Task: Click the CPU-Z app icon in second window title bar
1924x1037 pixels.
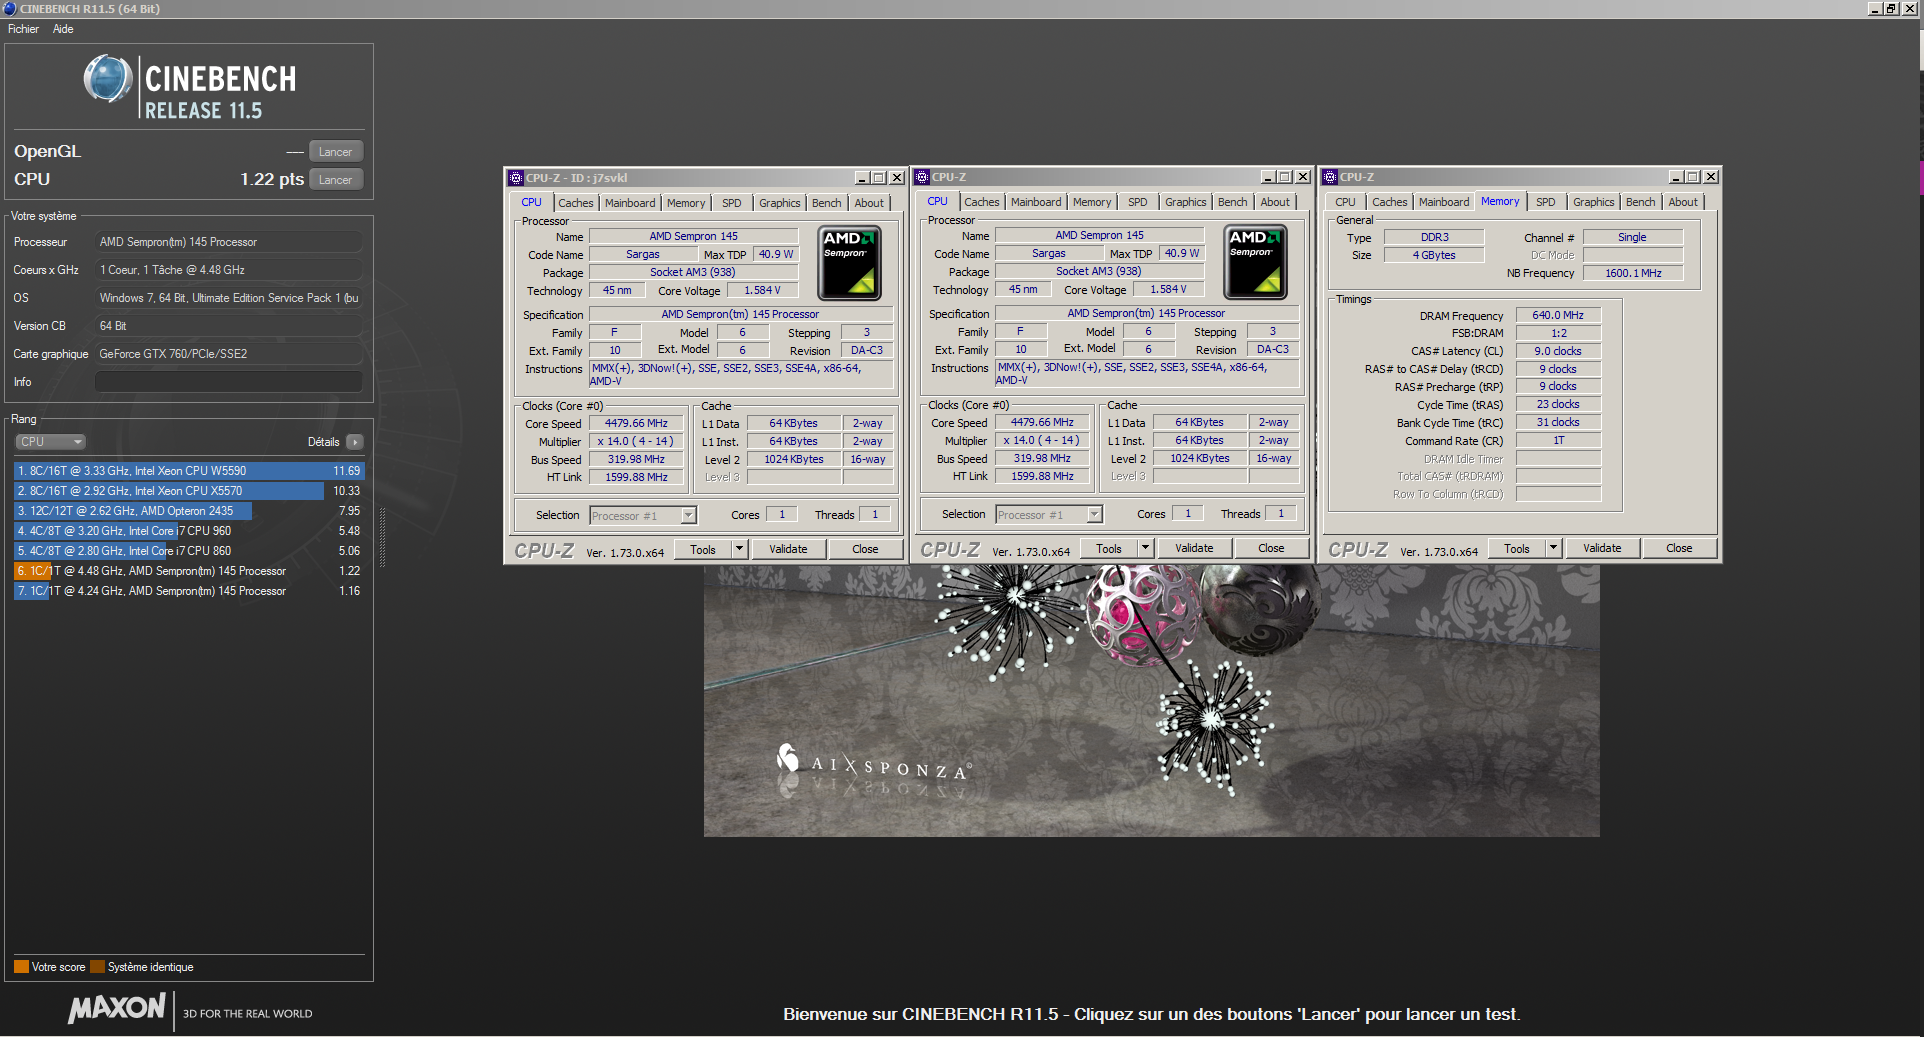Action: (922, 177)
